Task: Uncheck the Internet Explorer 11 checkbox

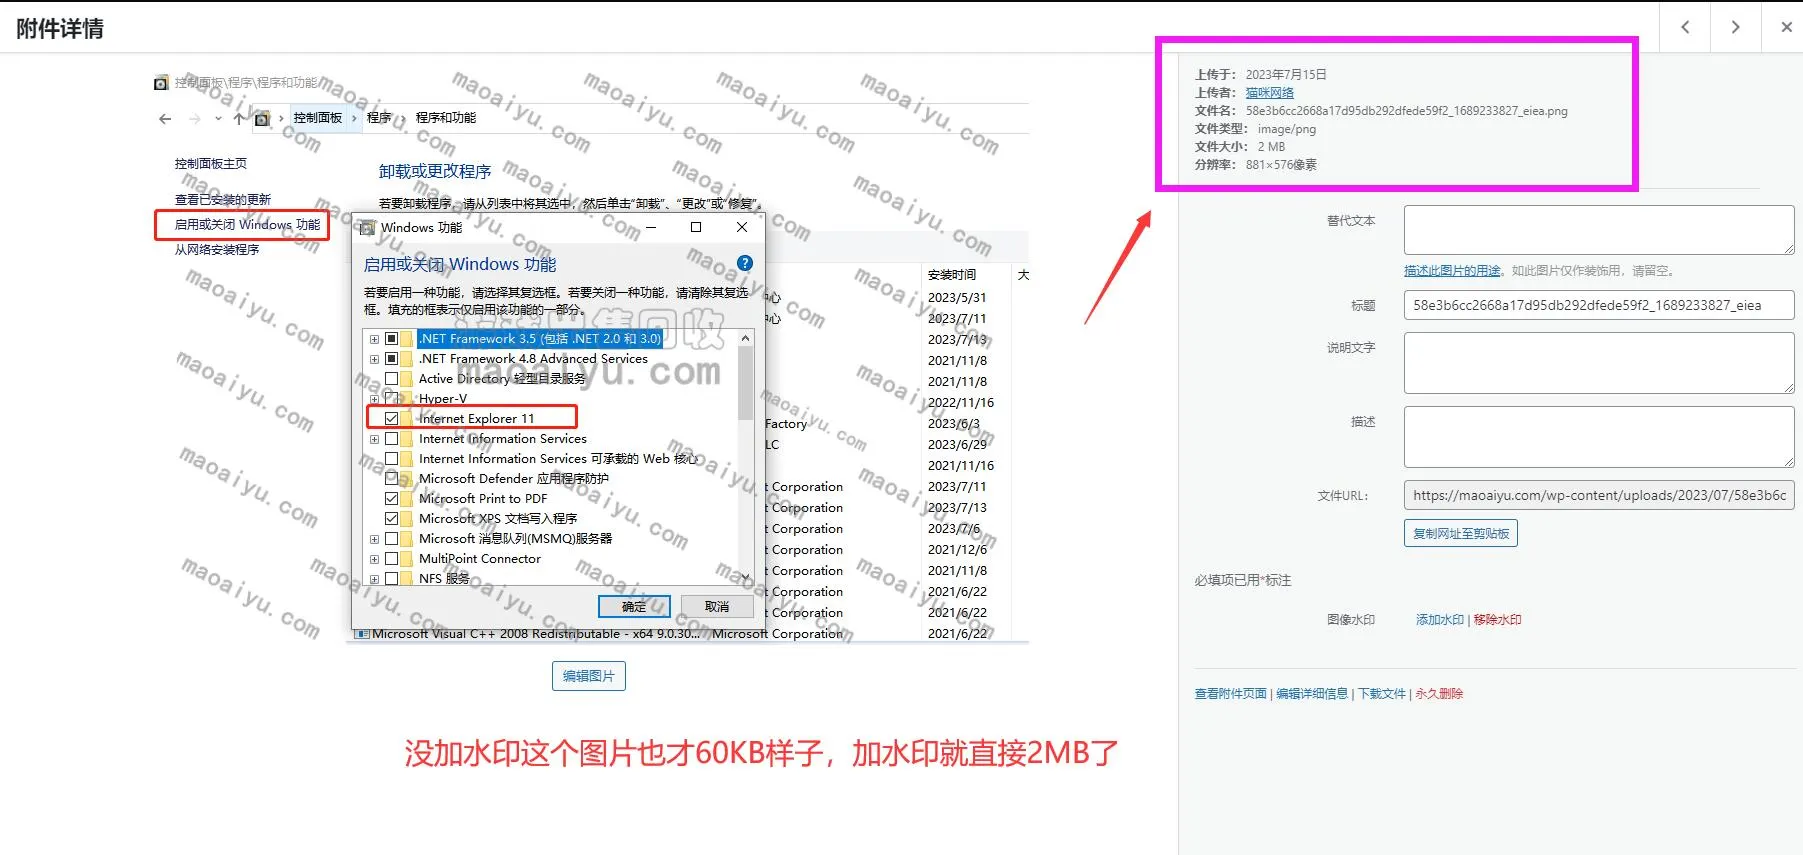Action: [392, 419]
